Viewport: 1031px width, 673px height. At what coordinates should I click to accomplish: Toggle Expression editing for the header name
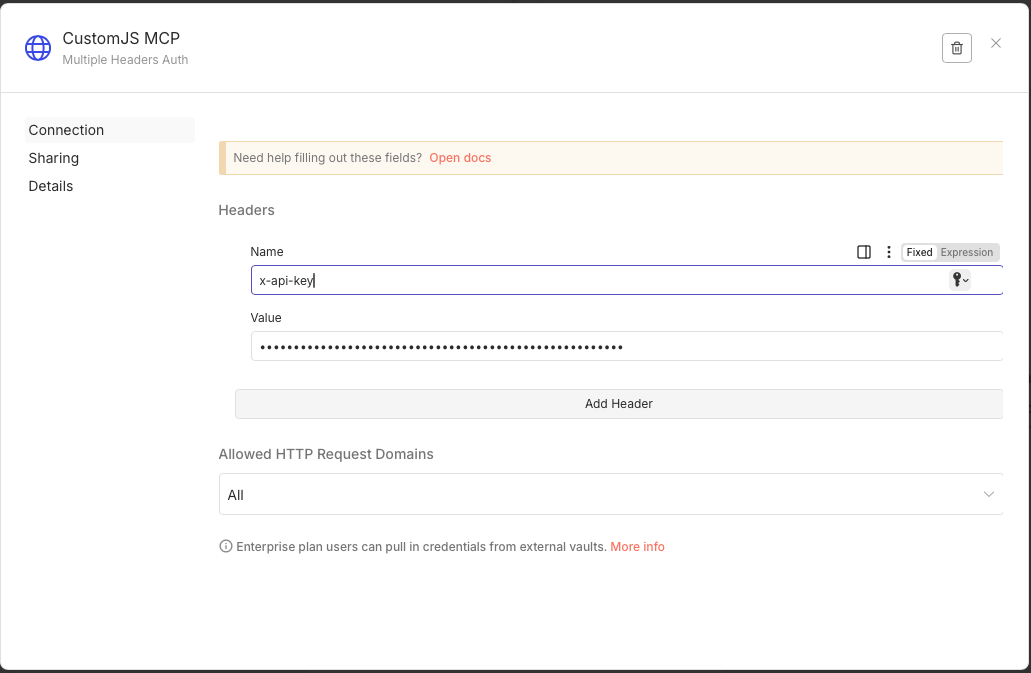(x=968, y=251)
